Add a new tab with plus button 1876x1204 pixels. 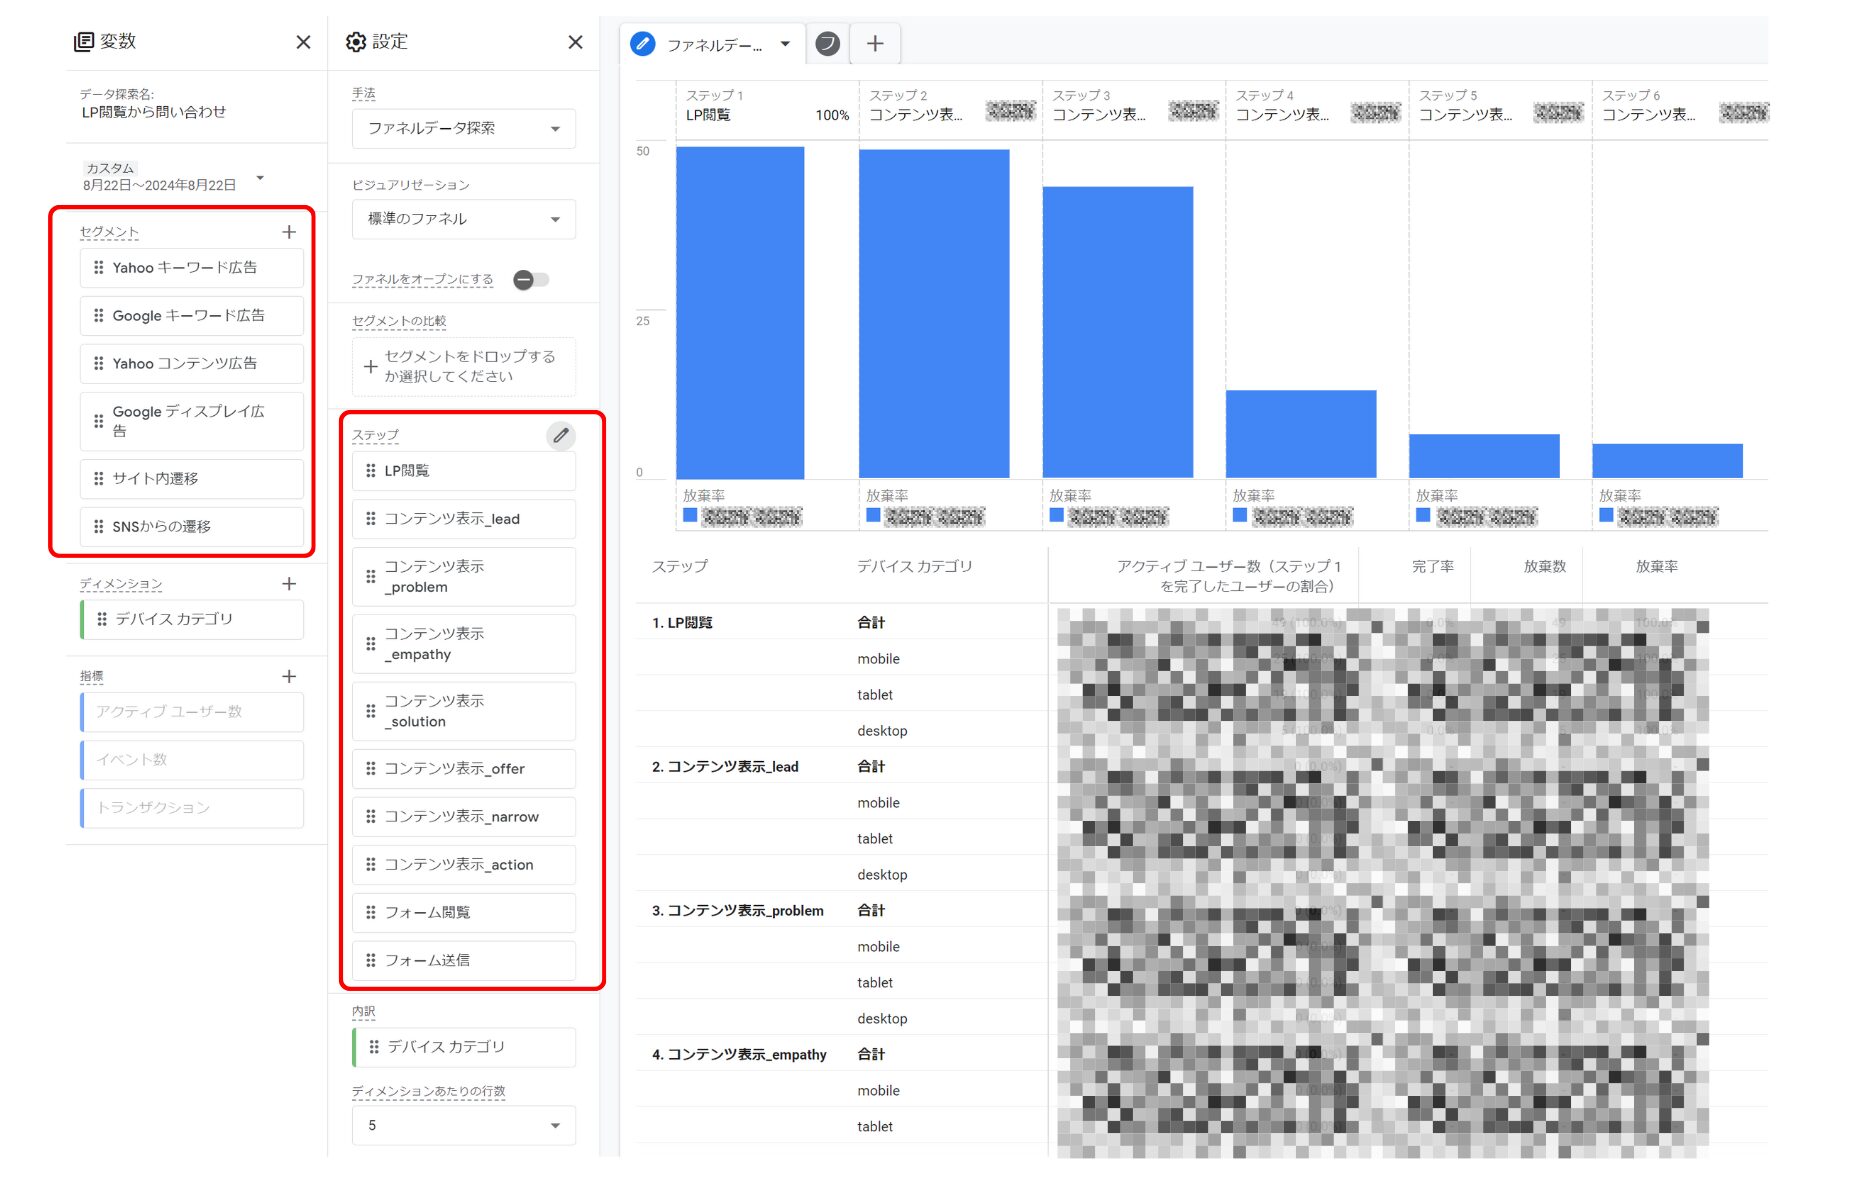[x=875, y=43]
